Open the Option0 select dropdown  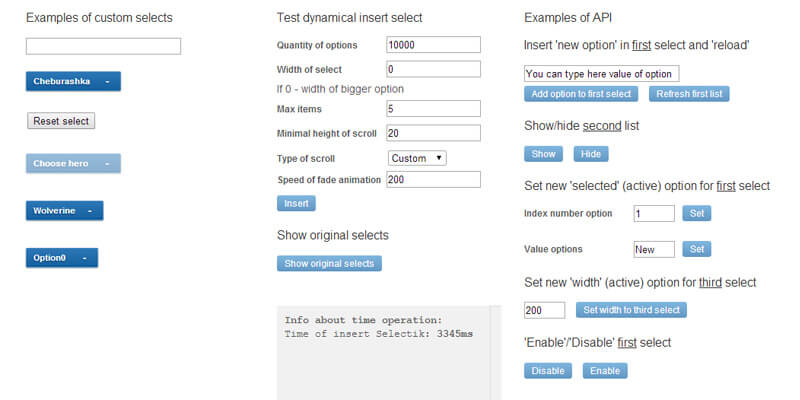click(61, 258)
